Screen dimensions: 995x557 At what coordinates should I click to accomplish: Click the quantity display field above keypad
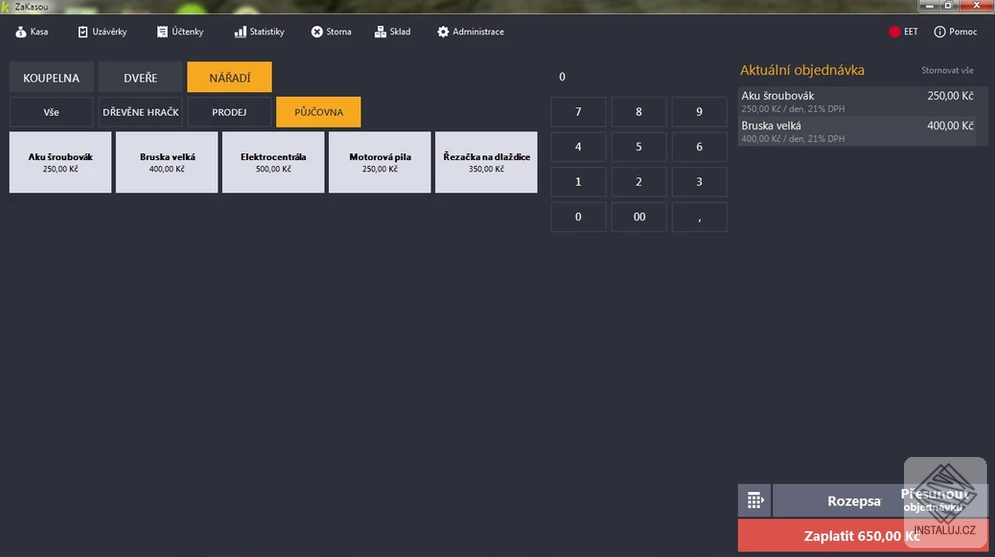click(x=639, y=77)
